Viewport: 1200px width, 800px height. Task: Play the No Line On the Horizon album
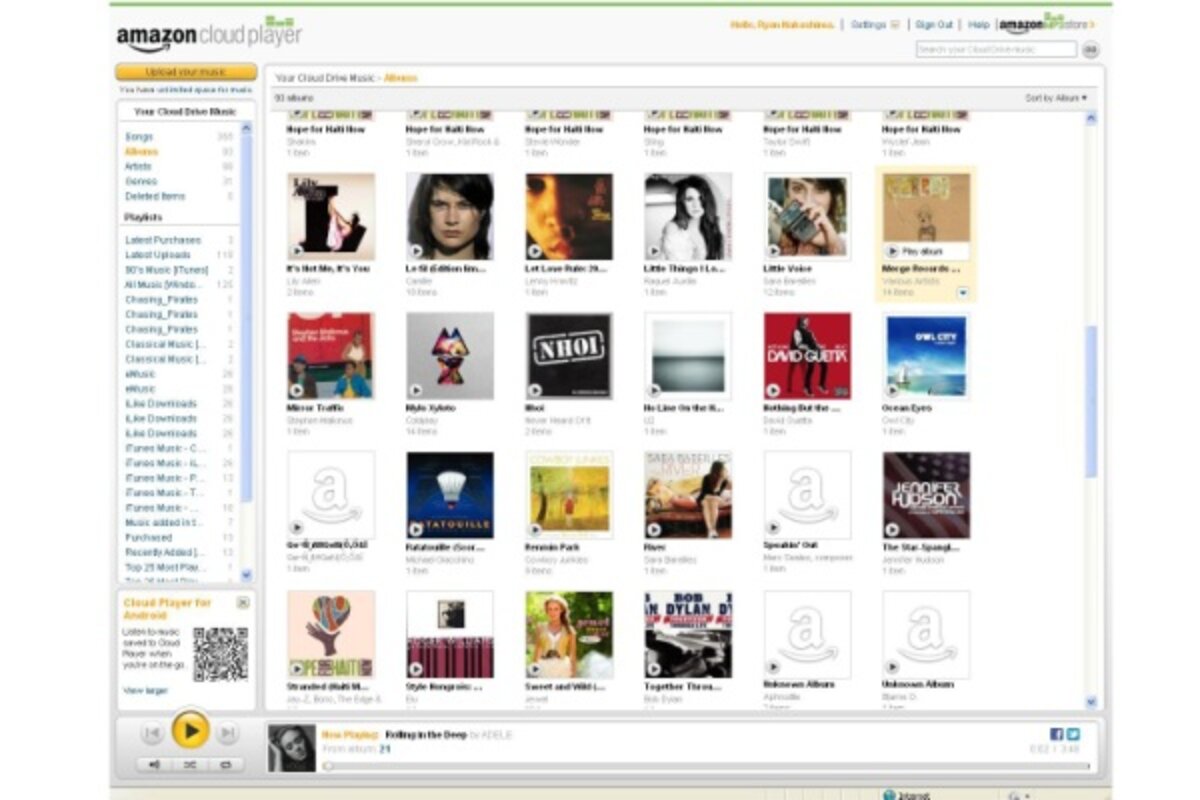654,390
